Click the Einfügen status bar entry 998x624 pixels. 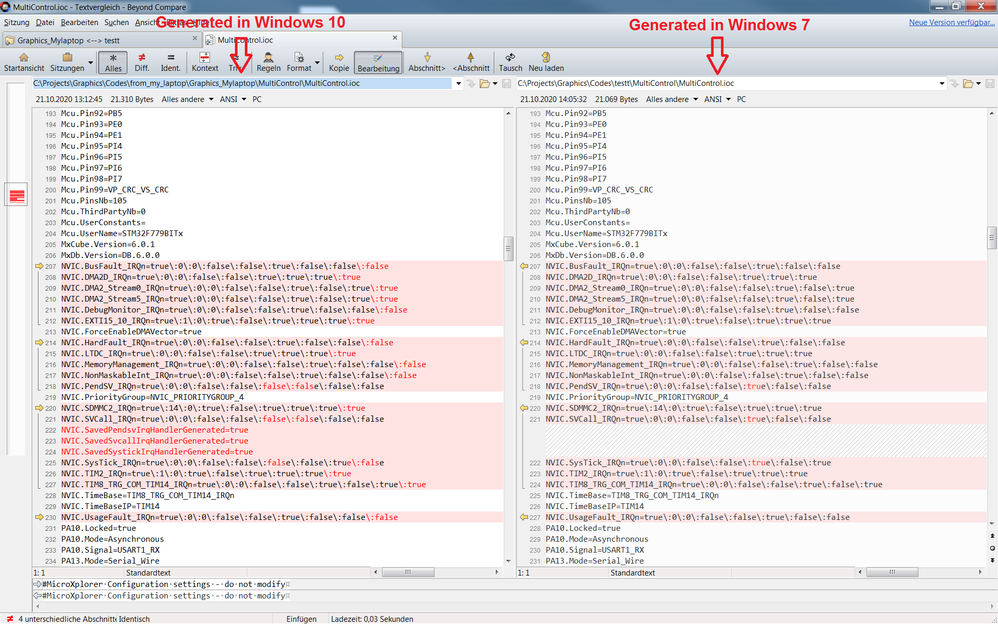(301, 619)
